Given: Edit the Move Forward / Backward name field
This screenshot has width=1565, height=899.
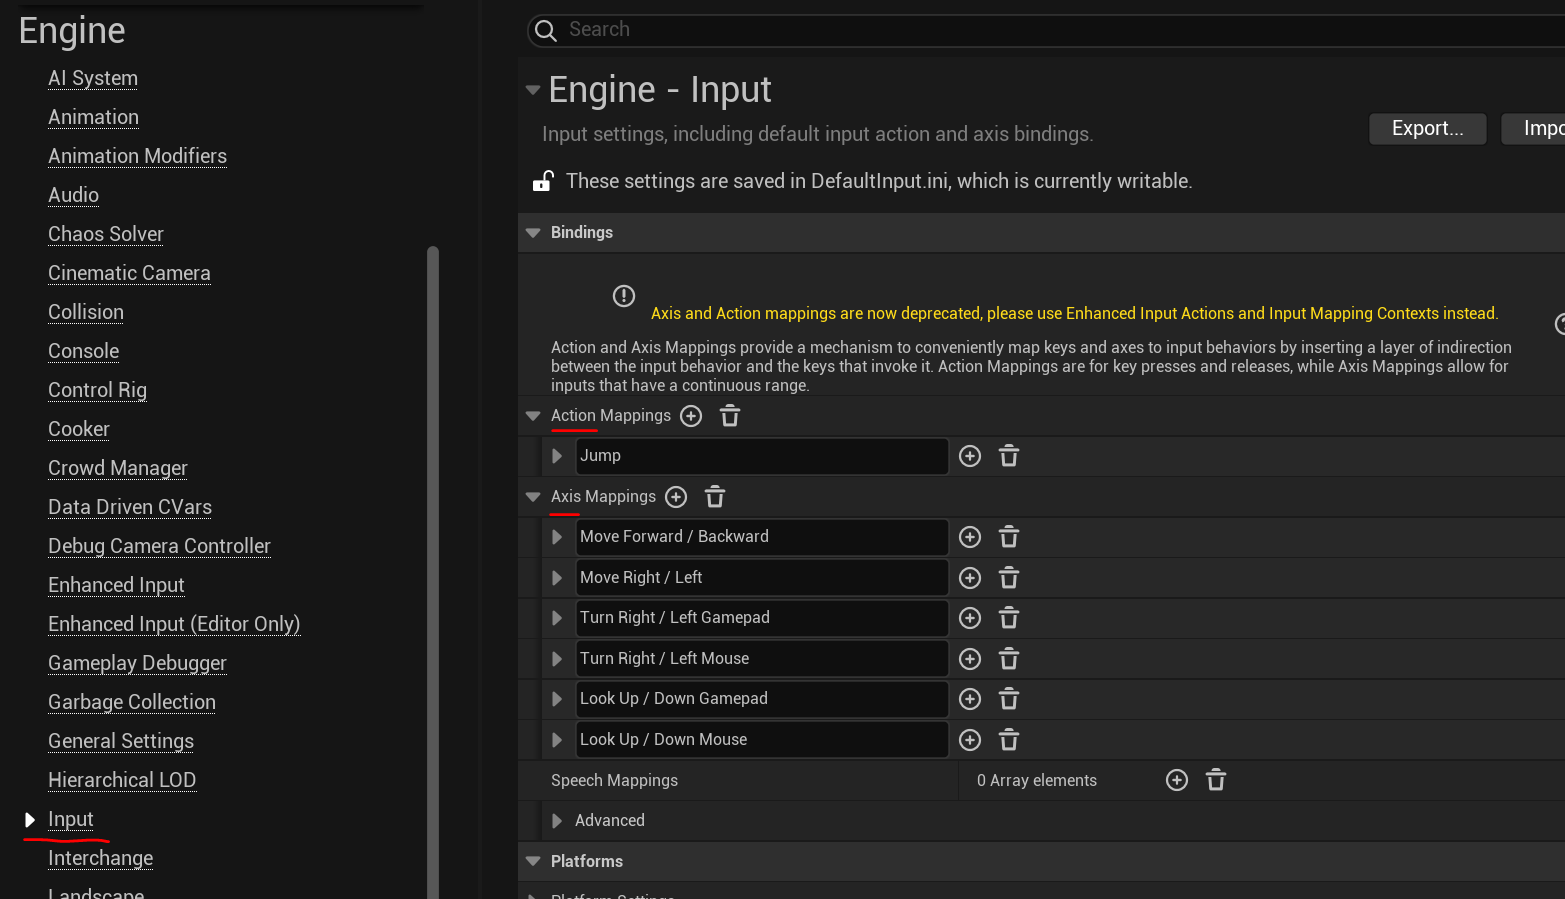Looking at the screenshot, I should pos(760,537).
